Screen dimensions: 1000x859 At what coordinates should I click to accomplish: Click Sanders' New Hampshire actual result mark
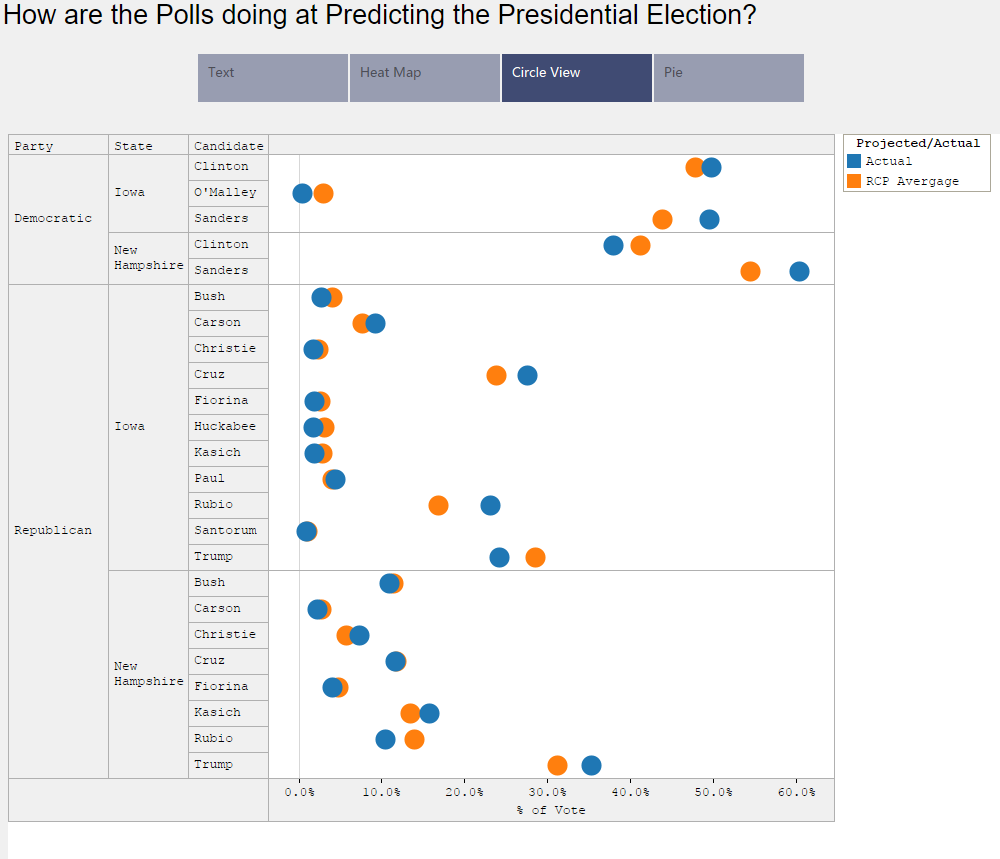click(798, 270)
